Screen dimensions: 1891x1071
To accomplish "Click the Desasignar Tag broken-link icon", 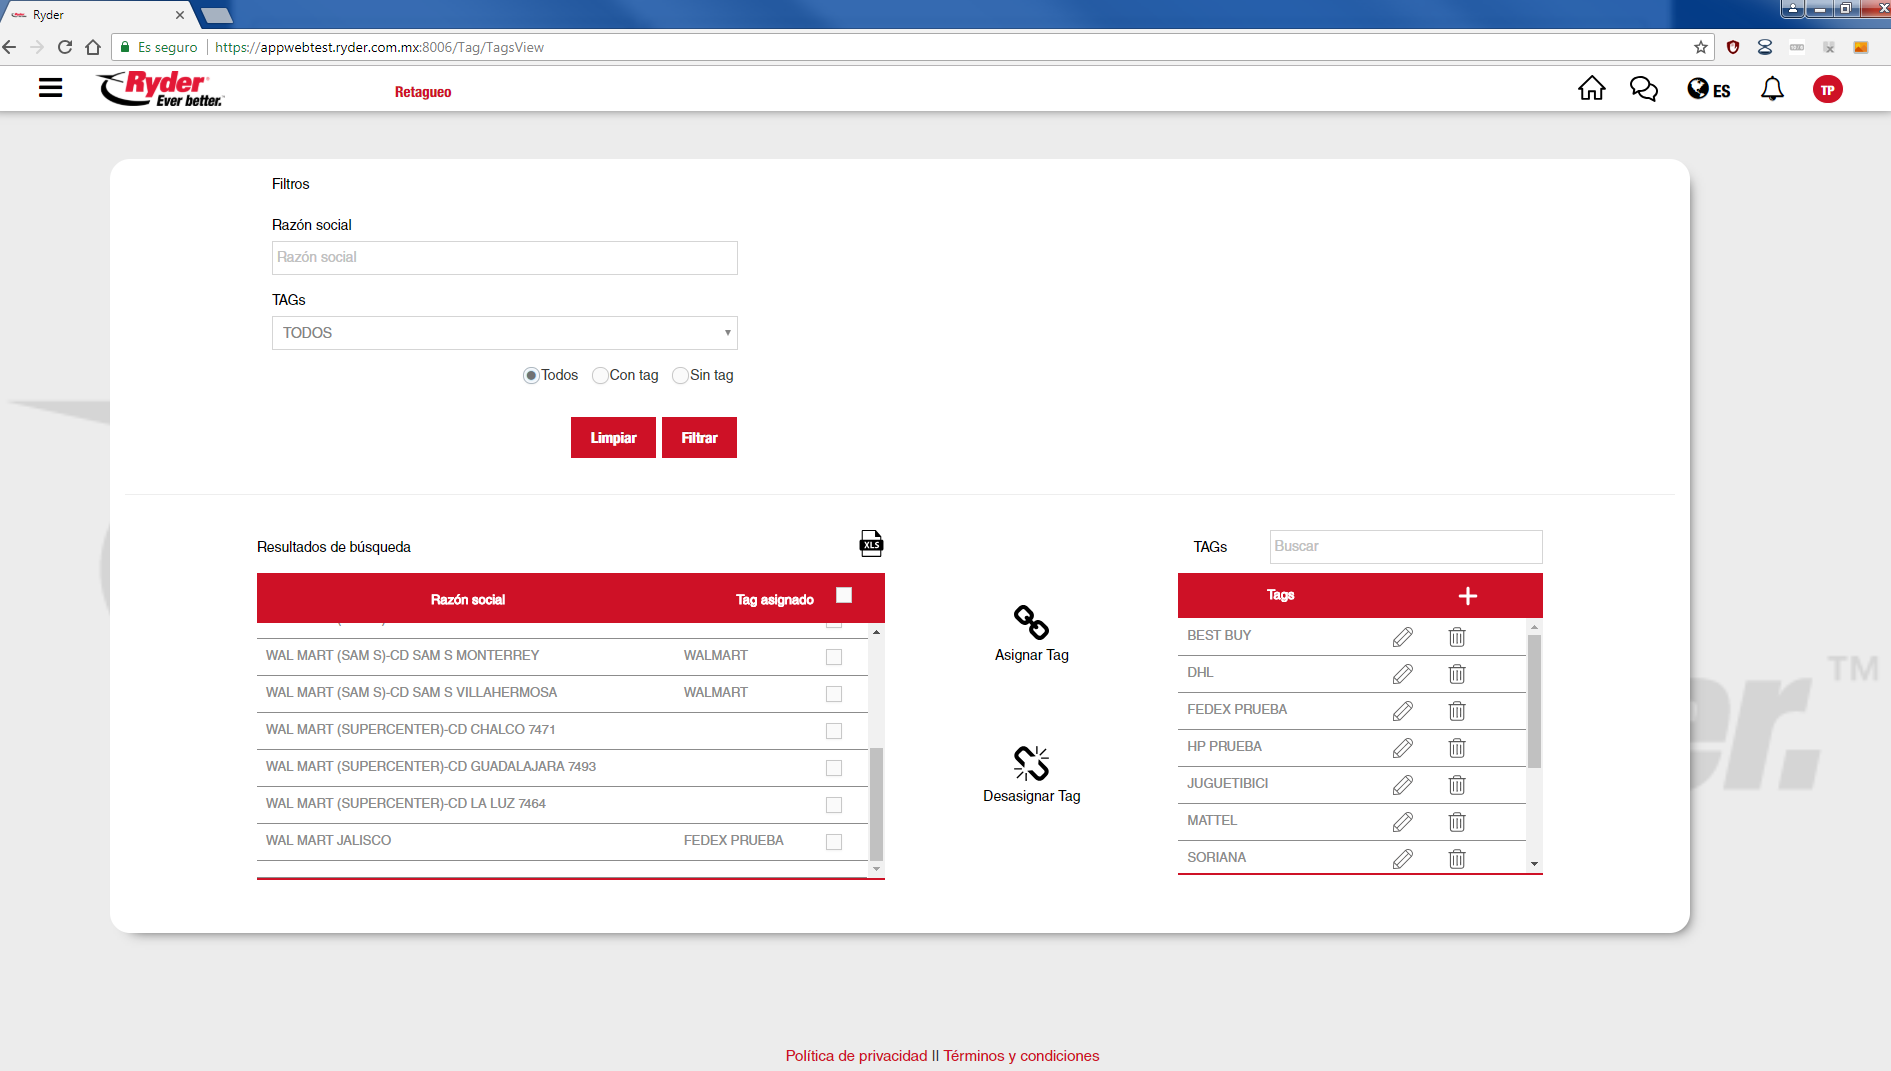I will (1031, 763).
